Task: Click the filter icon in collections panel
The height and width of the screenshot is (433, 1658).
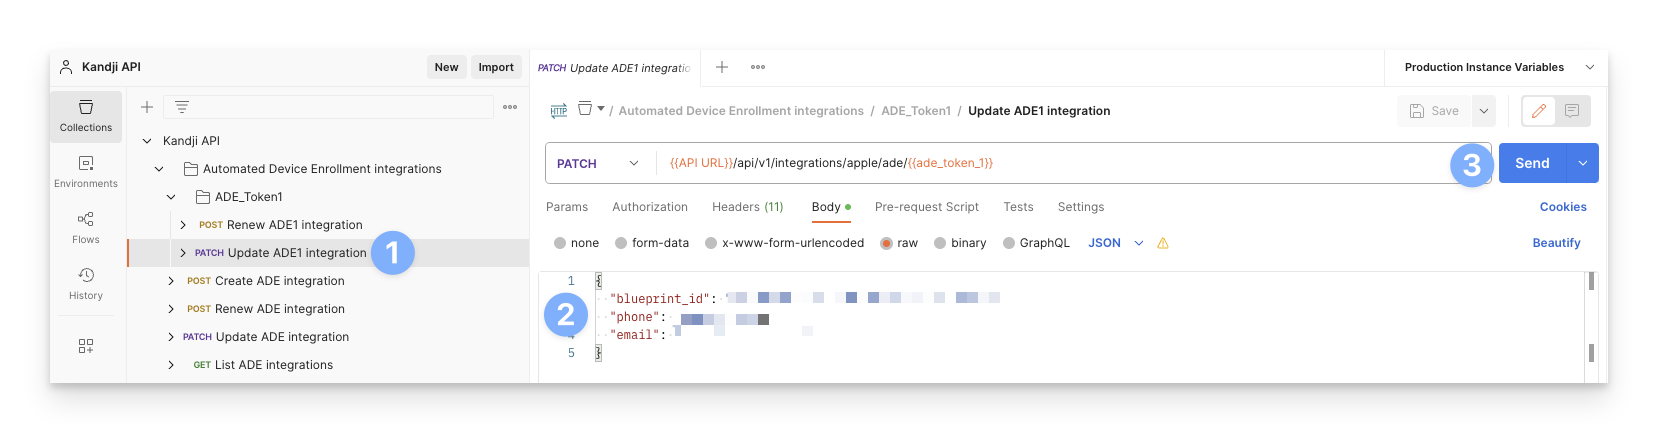Action: tap(181, 107)
